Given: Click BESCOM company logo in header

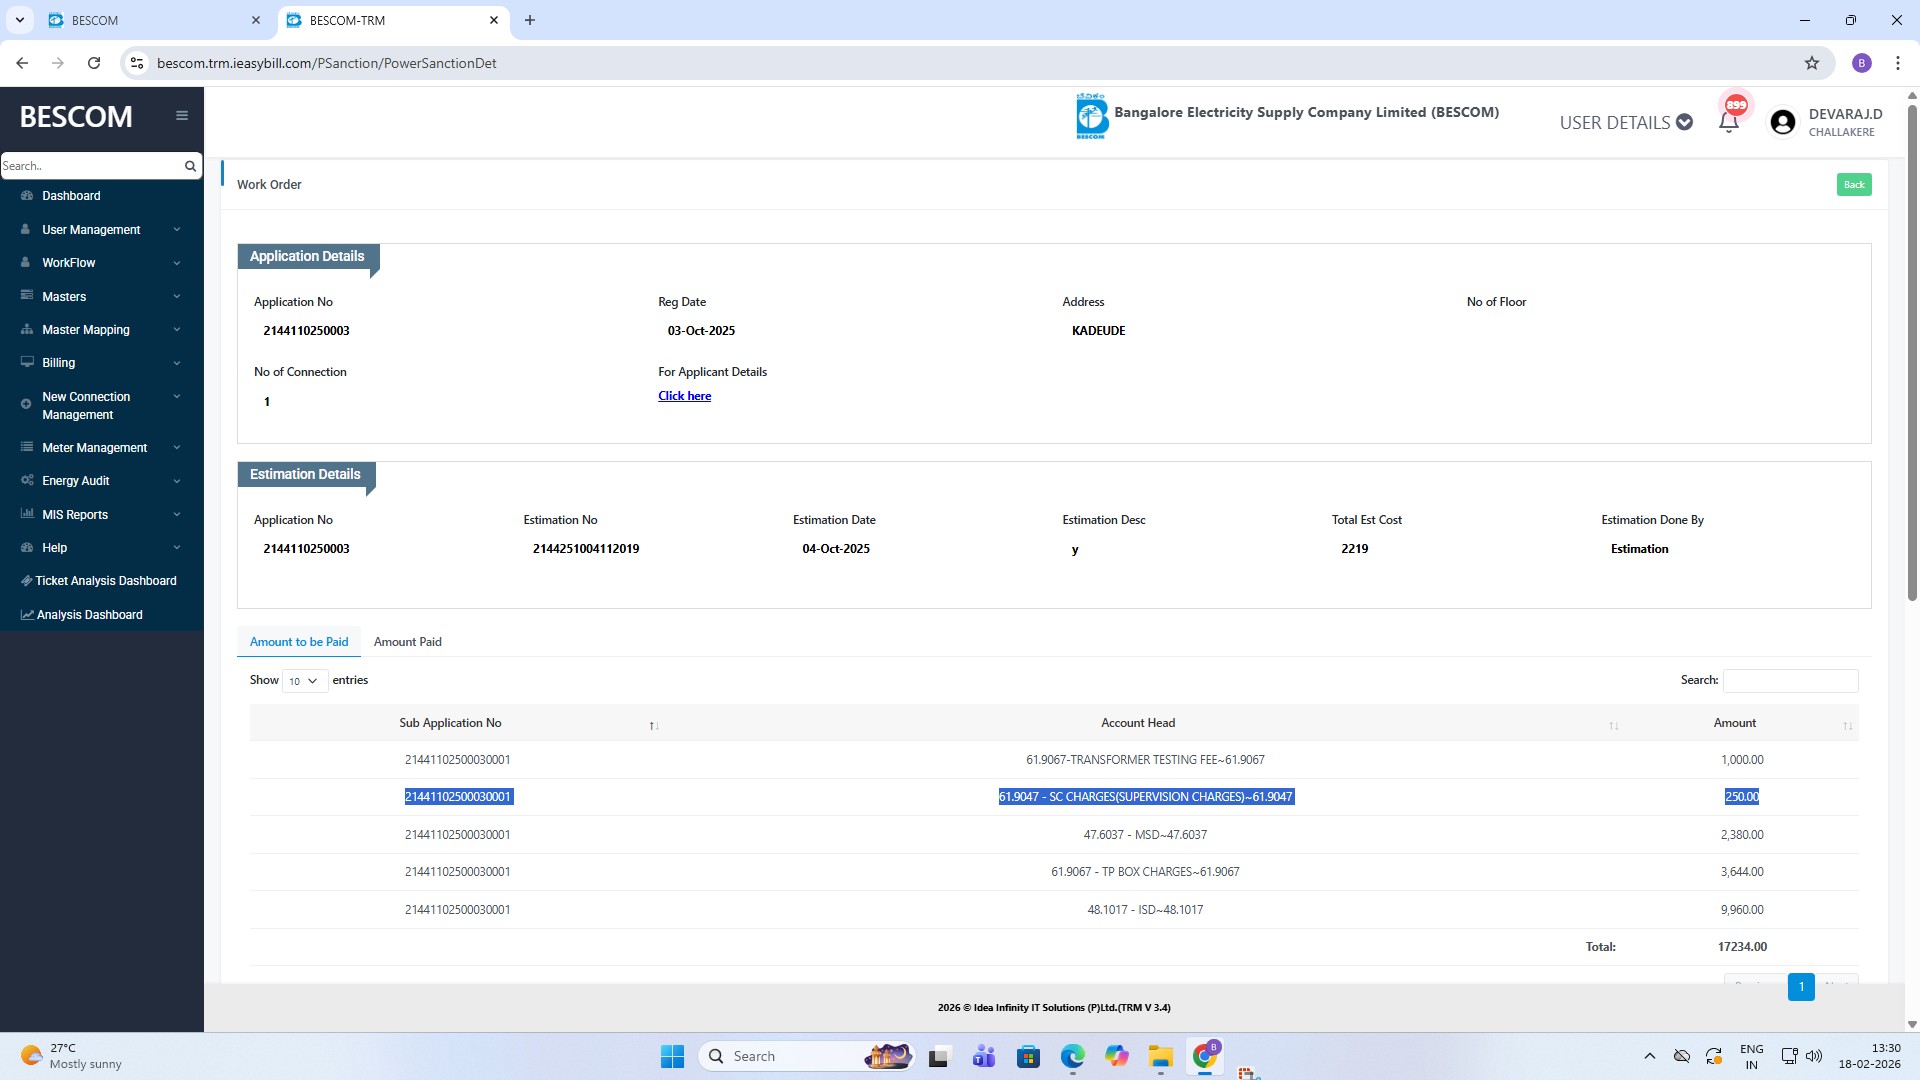Looking at the screenshot, I should pyautogui.click(x=1092, y=116).
